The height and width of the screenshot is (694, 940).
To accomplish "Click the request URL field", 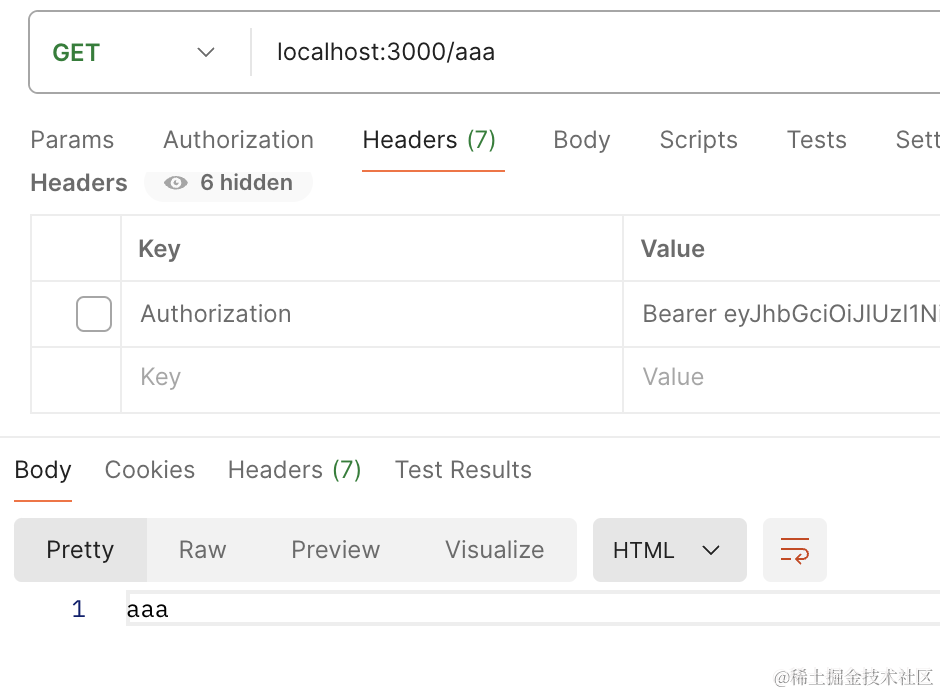I will pos(600,52).
